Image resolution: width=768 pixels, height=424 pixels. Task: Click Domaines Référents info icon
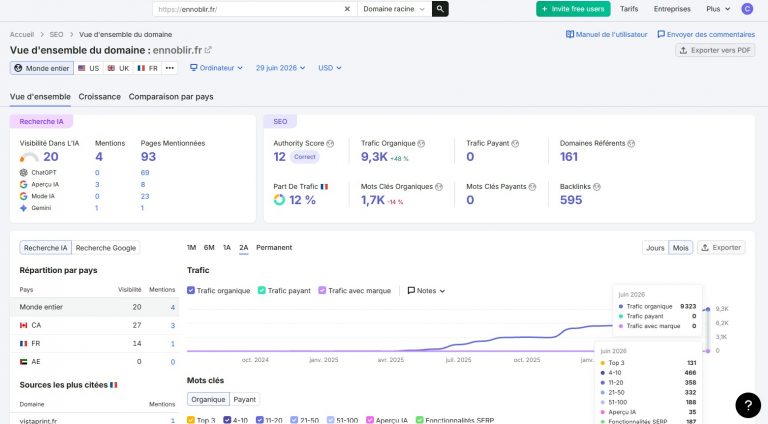coord(631,143)
